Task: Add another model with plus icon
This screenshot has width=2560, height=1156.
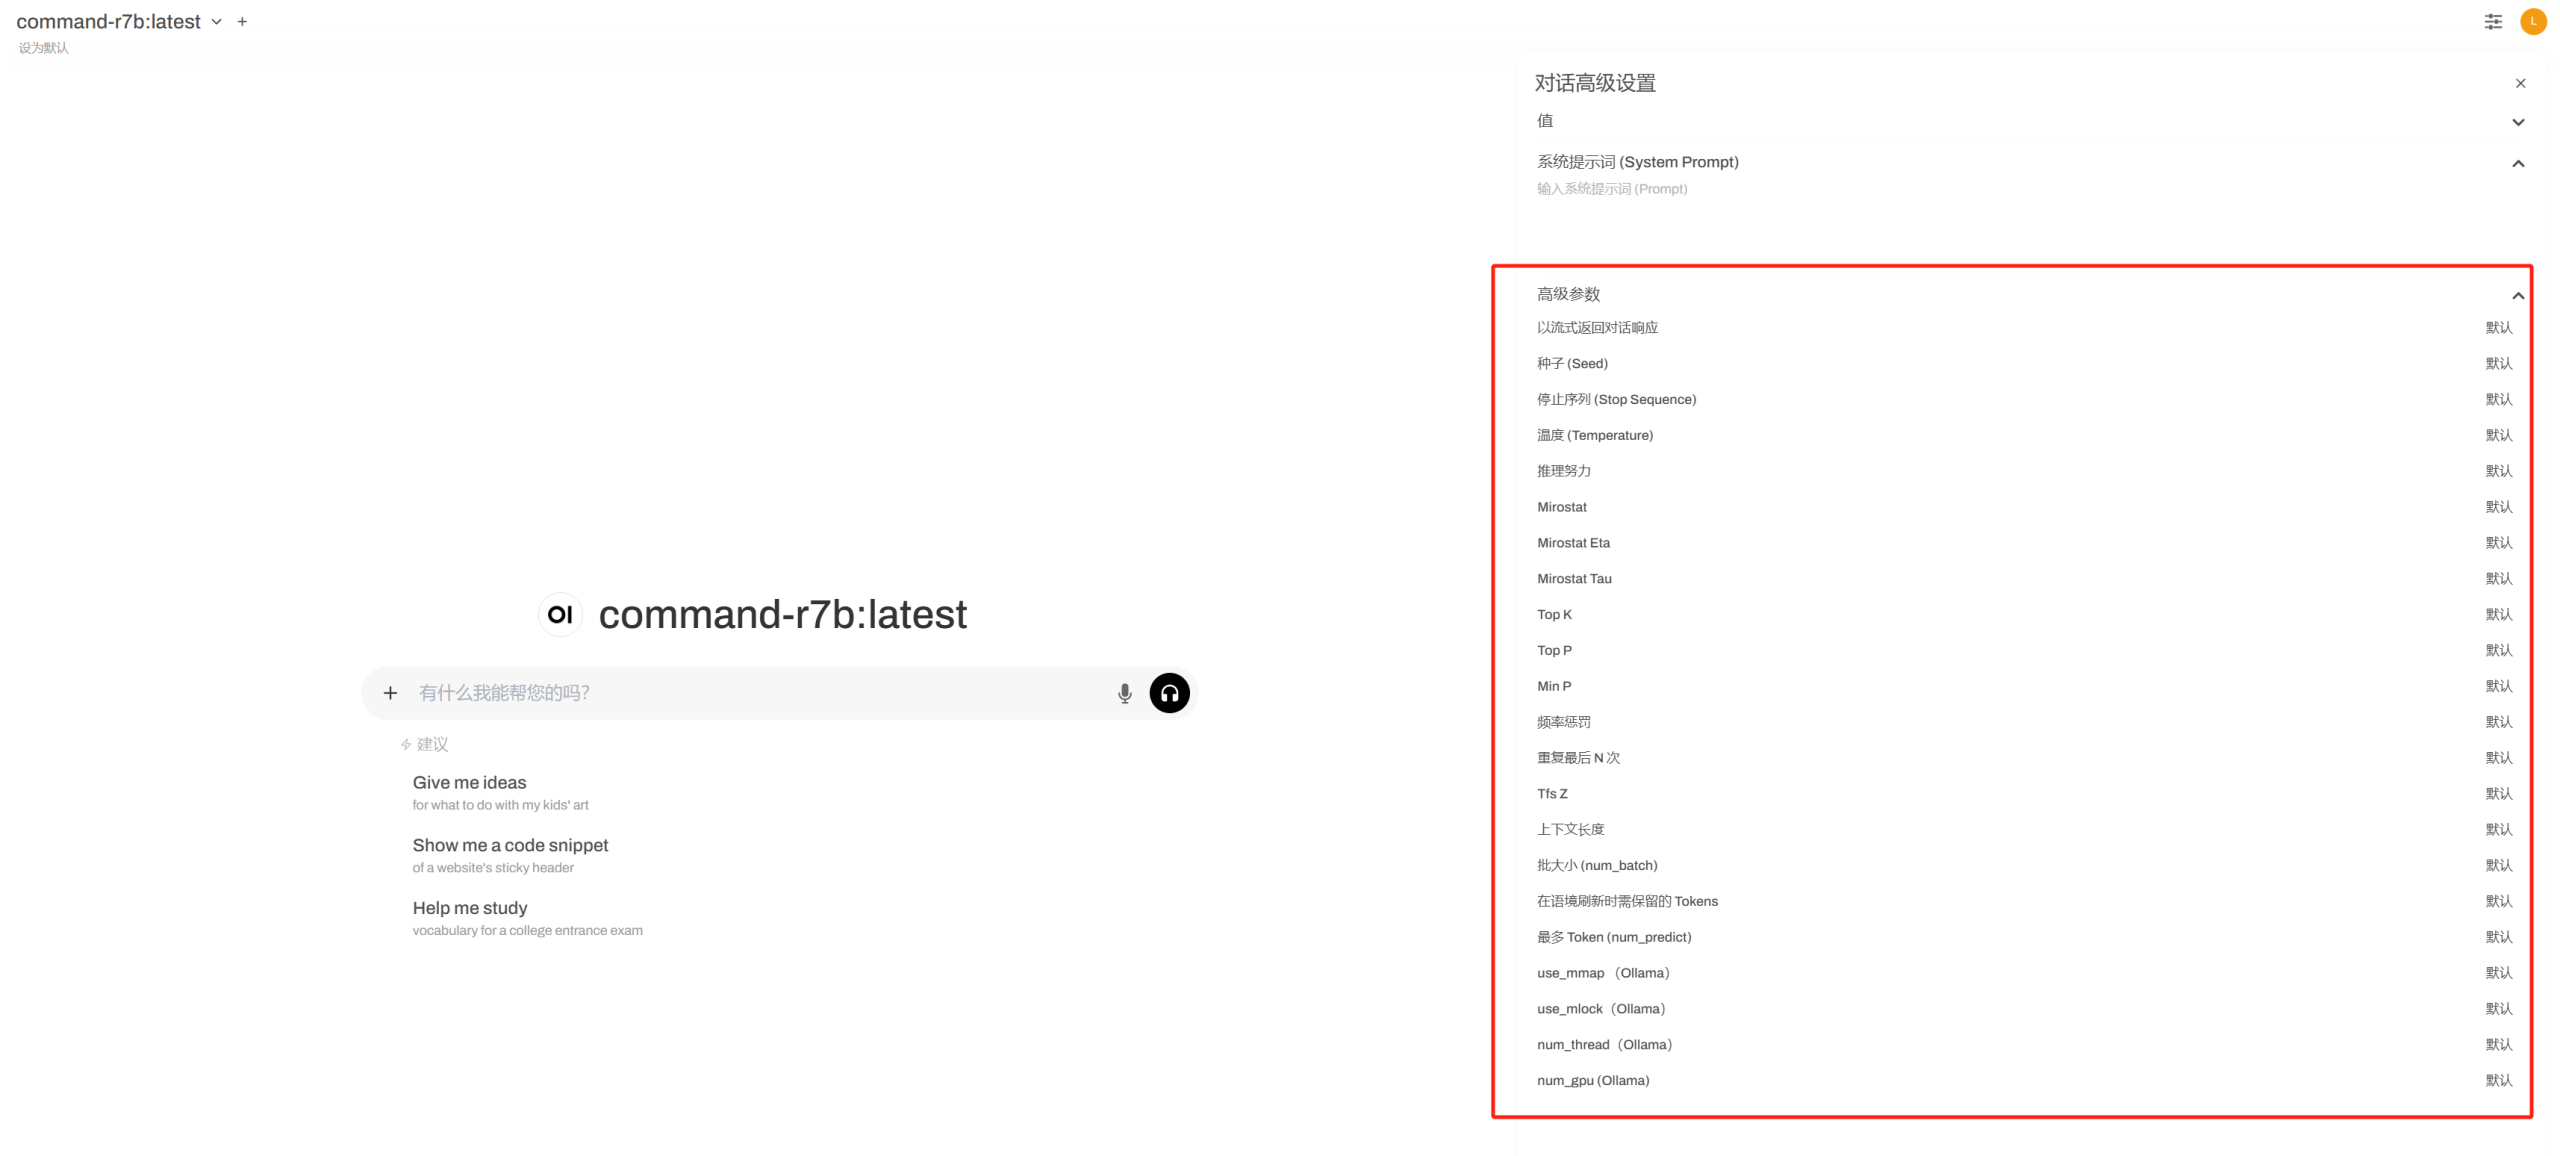Action: point(242,22)
